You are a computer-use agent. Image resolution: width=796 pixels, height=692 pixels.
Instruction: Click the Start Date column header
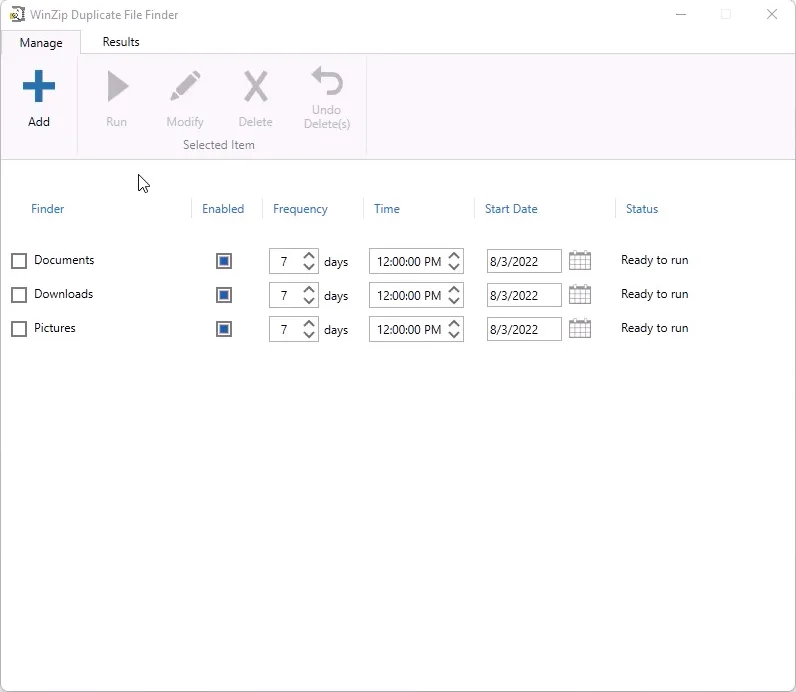tap(511, 209)
